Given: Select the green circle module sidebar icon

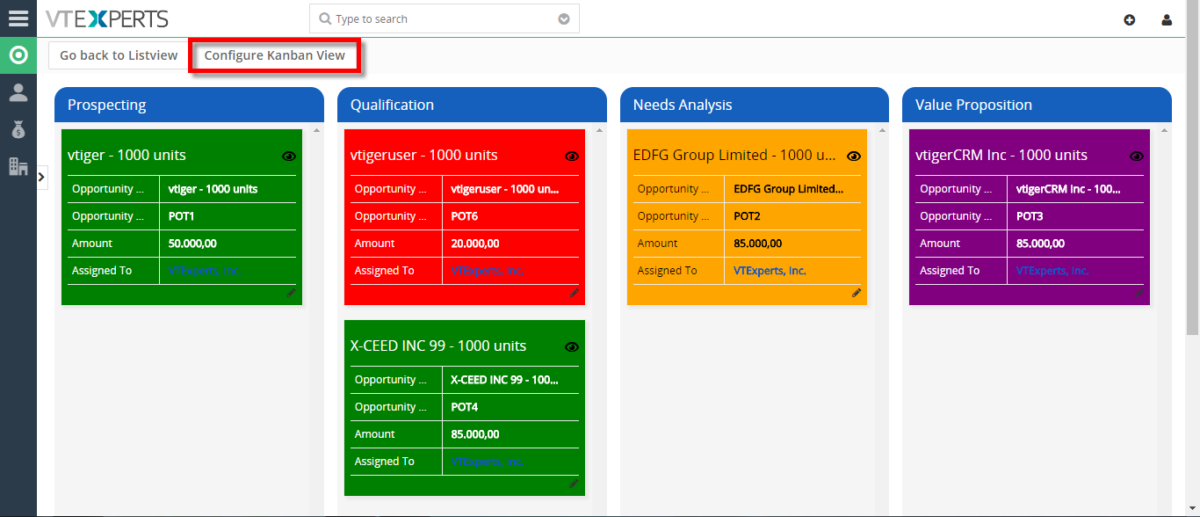Looking at the screenshot, I should point(18,55).
